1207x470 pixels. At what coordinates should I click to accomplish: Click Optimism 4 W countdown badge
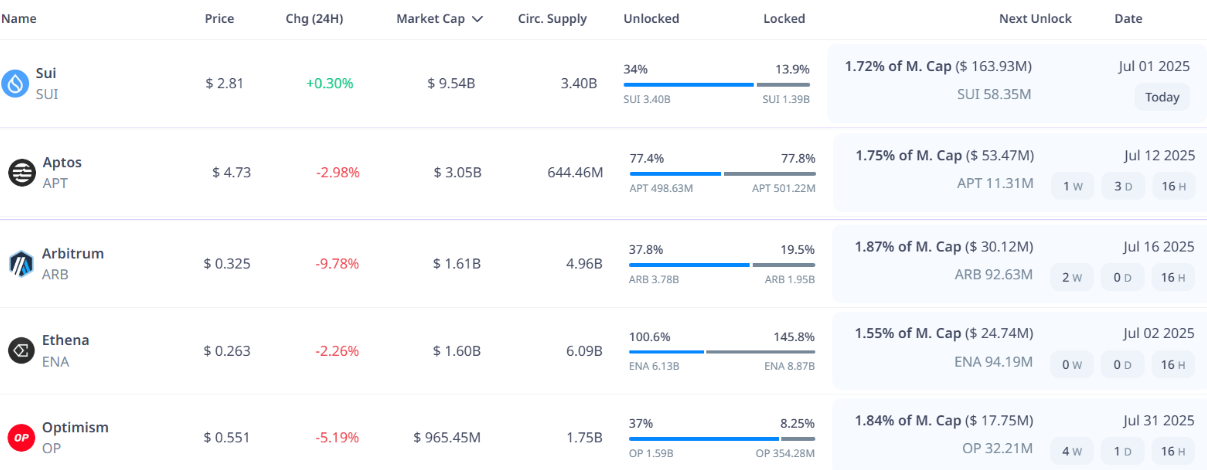pyautogui.click(x=1072, y=451)
